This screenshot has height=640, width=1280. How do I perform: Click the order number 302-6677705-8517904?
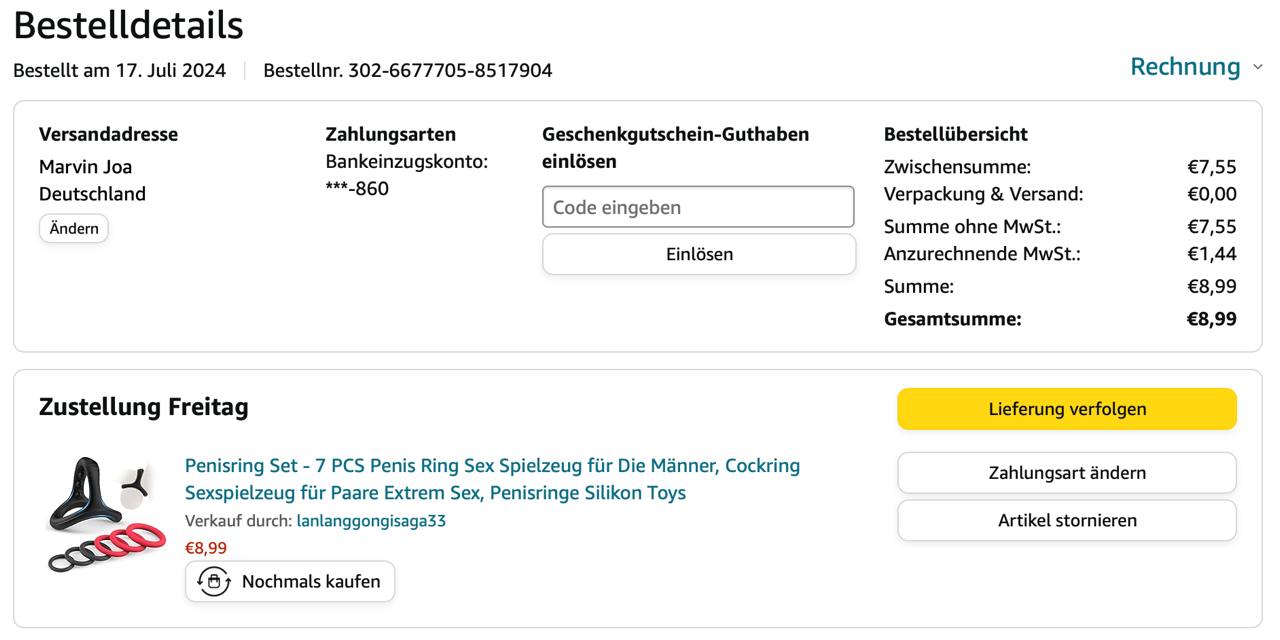(x=449, y=71)
